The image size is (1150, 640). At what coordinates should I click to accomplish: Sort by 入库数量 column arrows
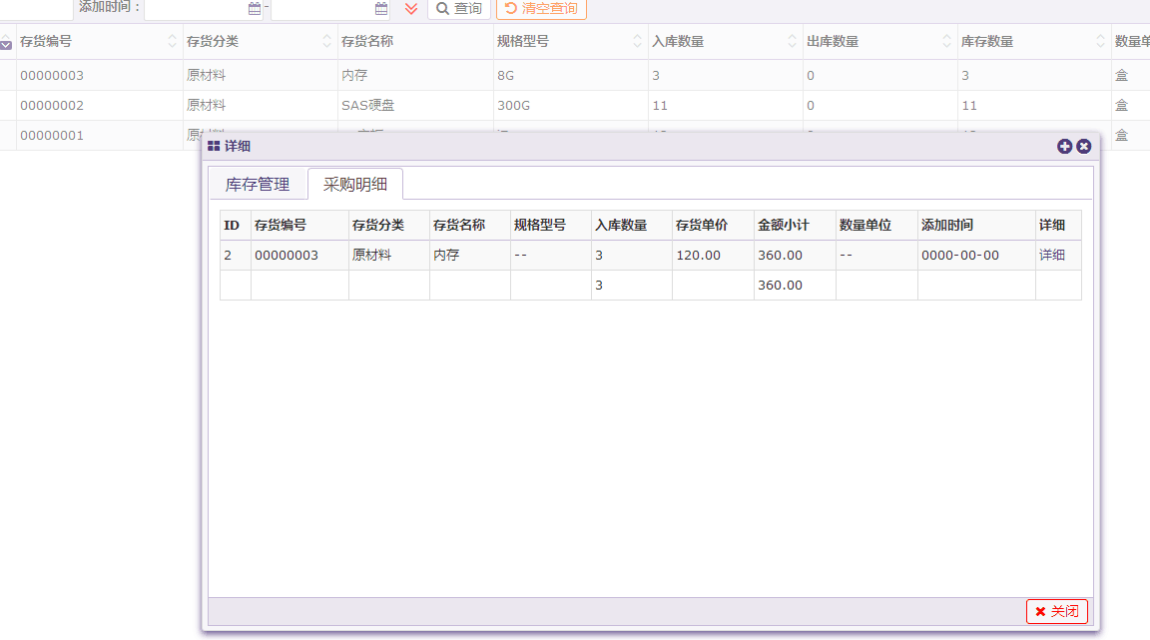click(792, 42)
